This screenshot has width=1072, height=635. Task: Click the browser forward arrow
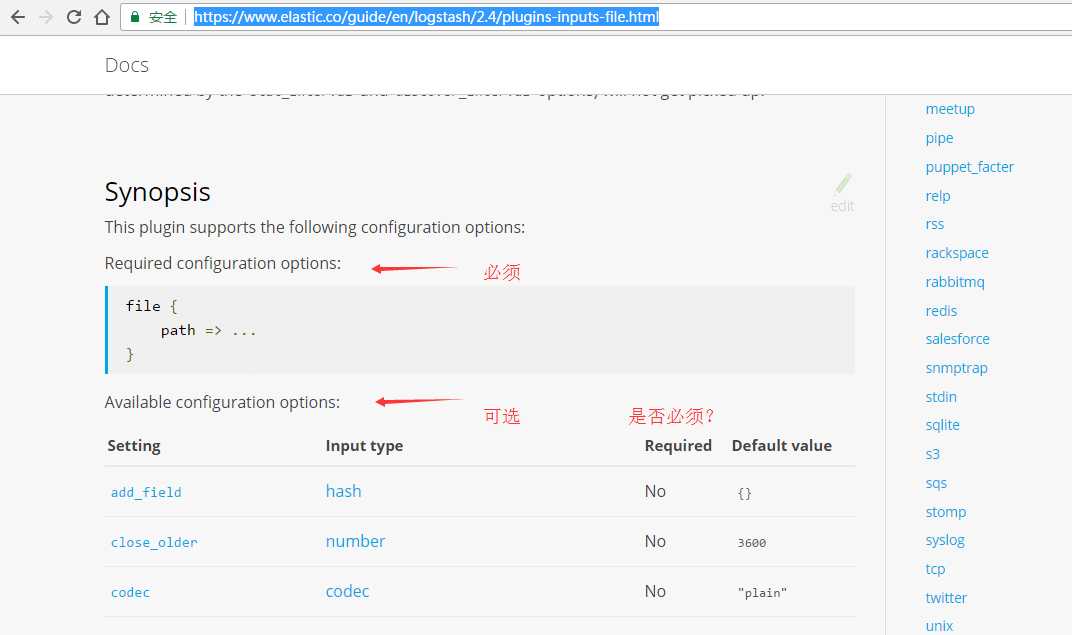[x=46, y=17]
